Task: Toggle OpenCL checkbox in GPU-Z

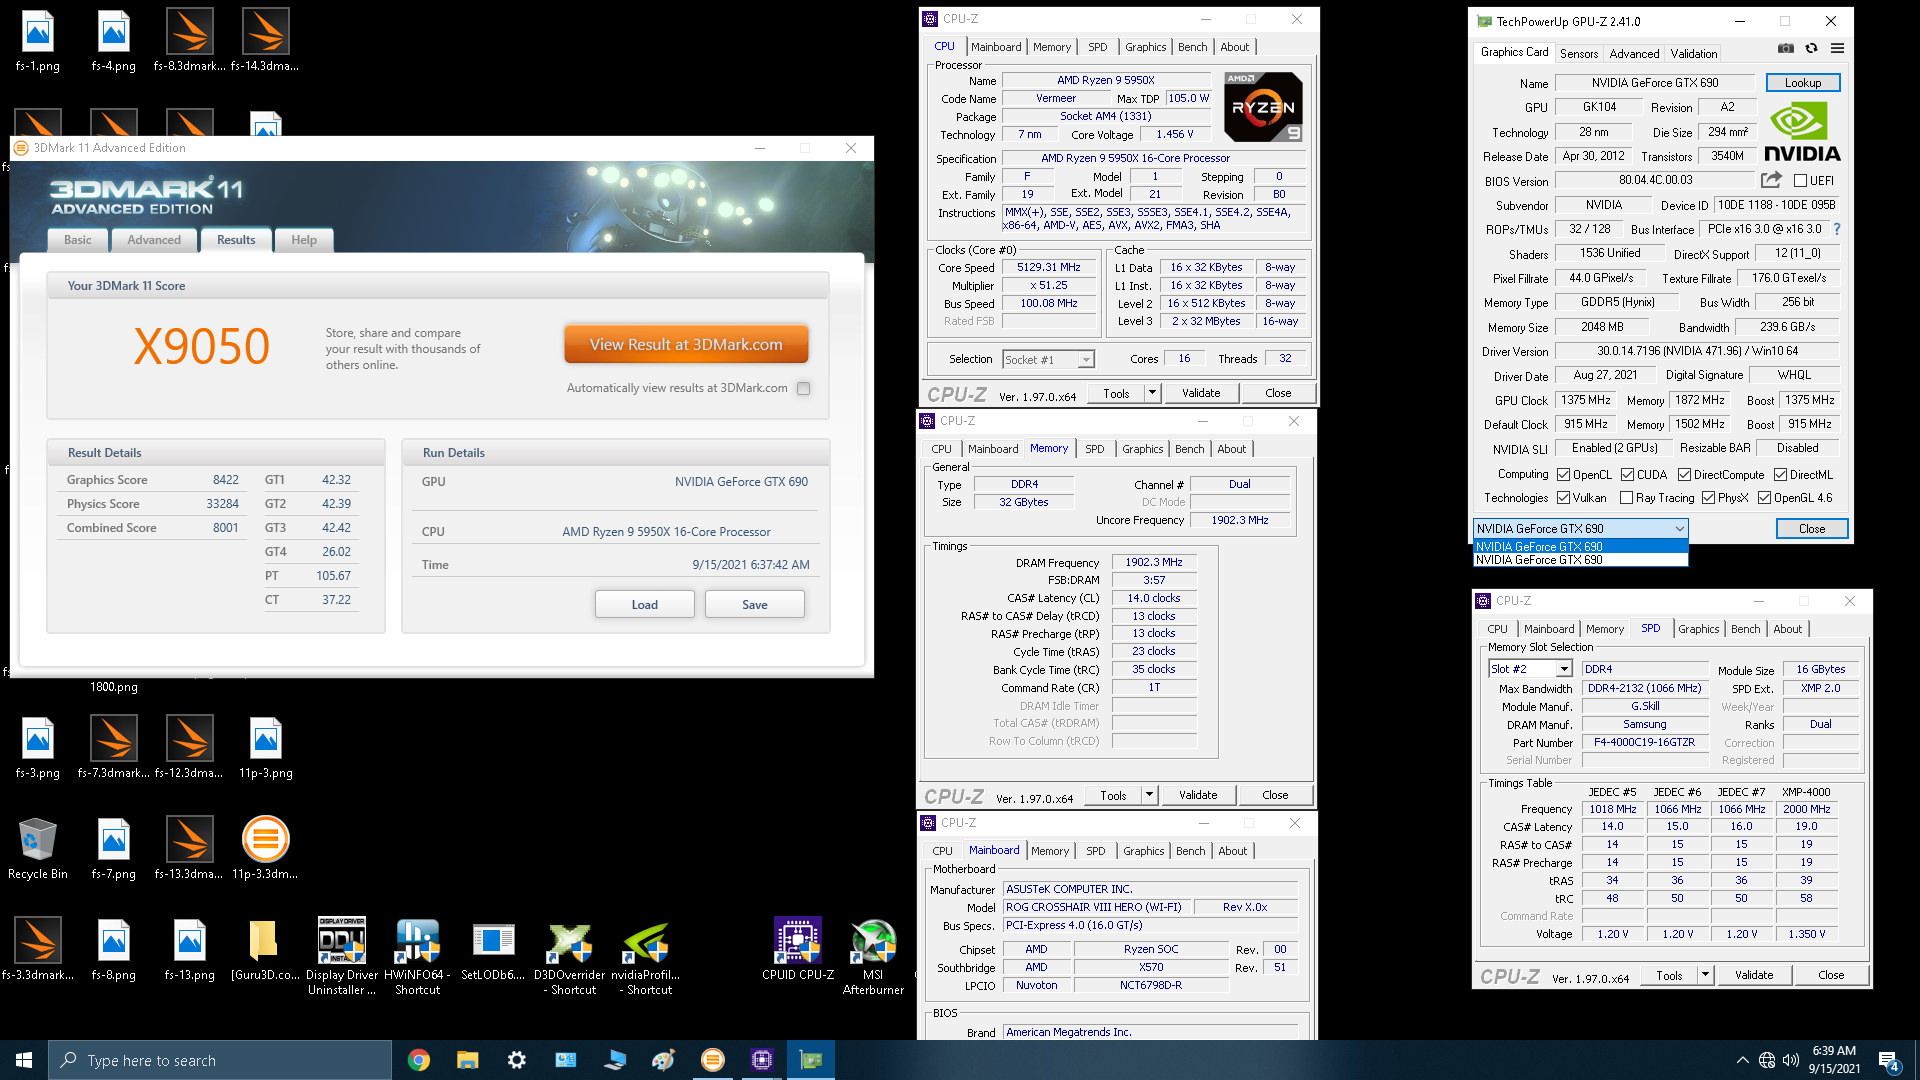Action: (x=1563, y=475)
